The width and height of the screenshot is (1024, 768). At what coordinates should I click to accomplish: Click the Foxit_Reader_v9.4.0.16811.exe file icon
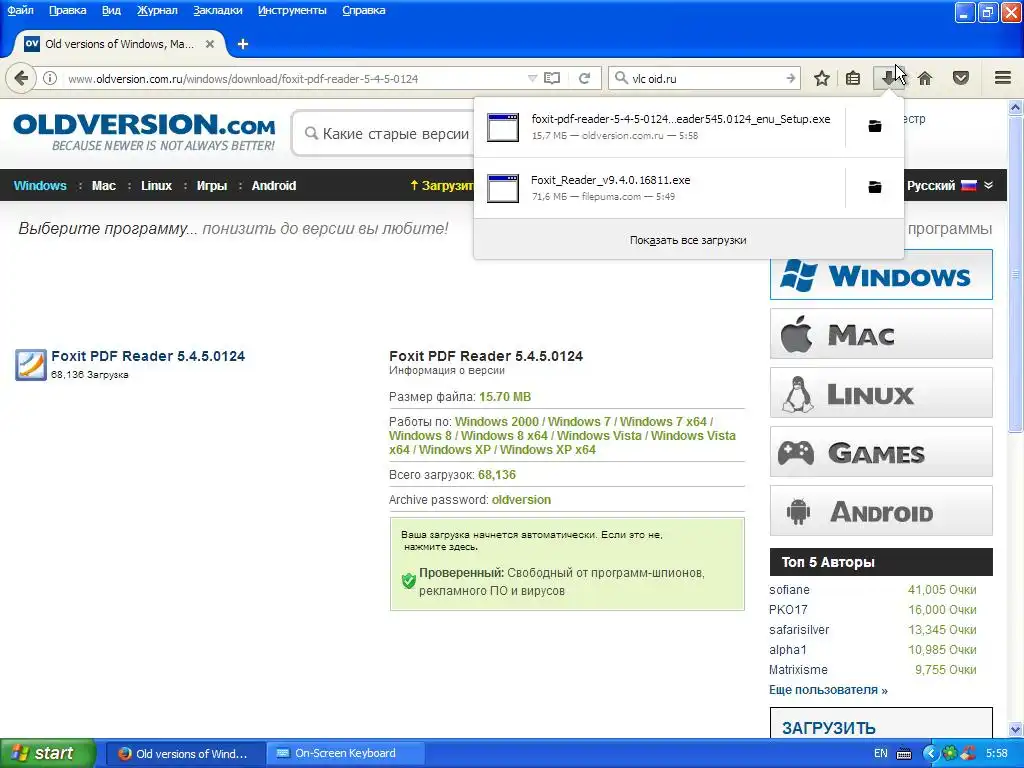point(503,188)
